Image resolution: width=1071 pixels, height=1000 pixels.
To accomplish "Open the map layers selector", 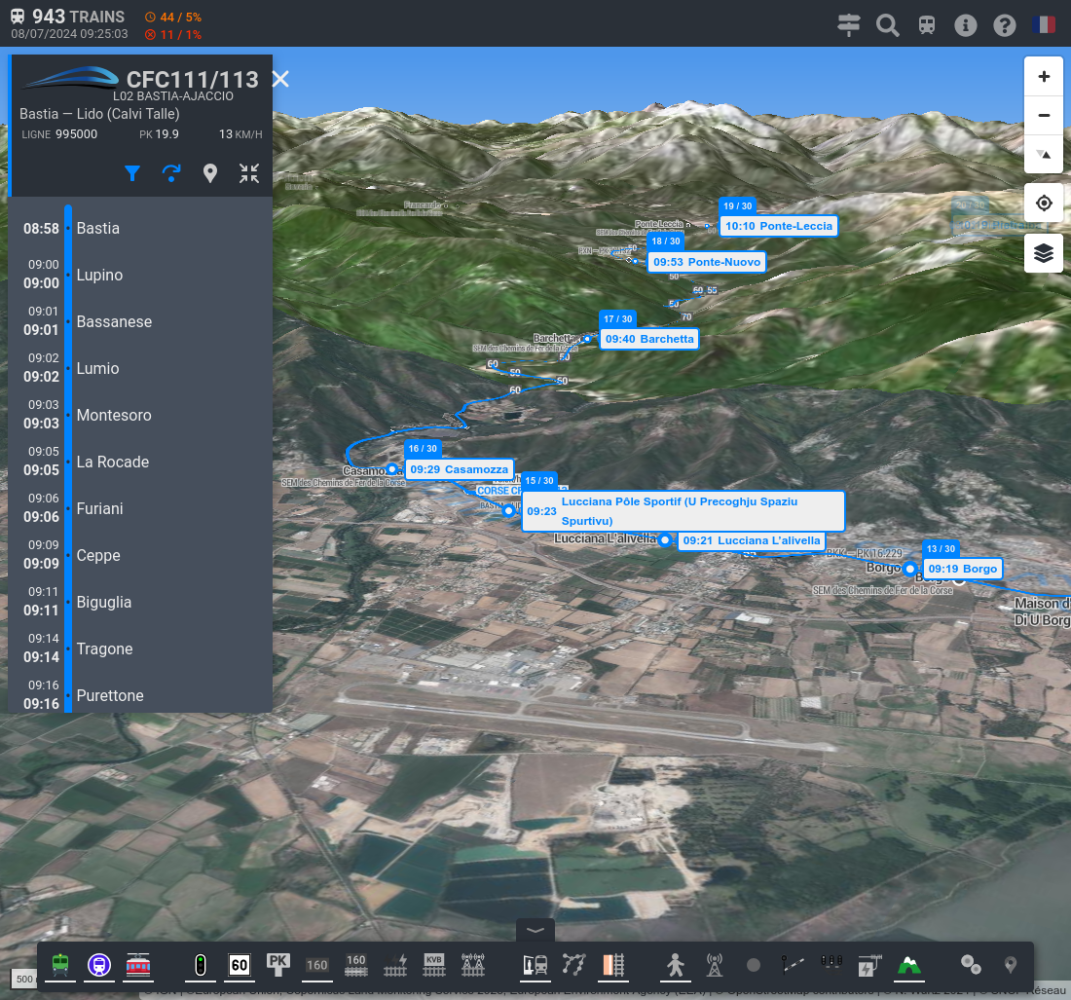I will coord(1044,253).
